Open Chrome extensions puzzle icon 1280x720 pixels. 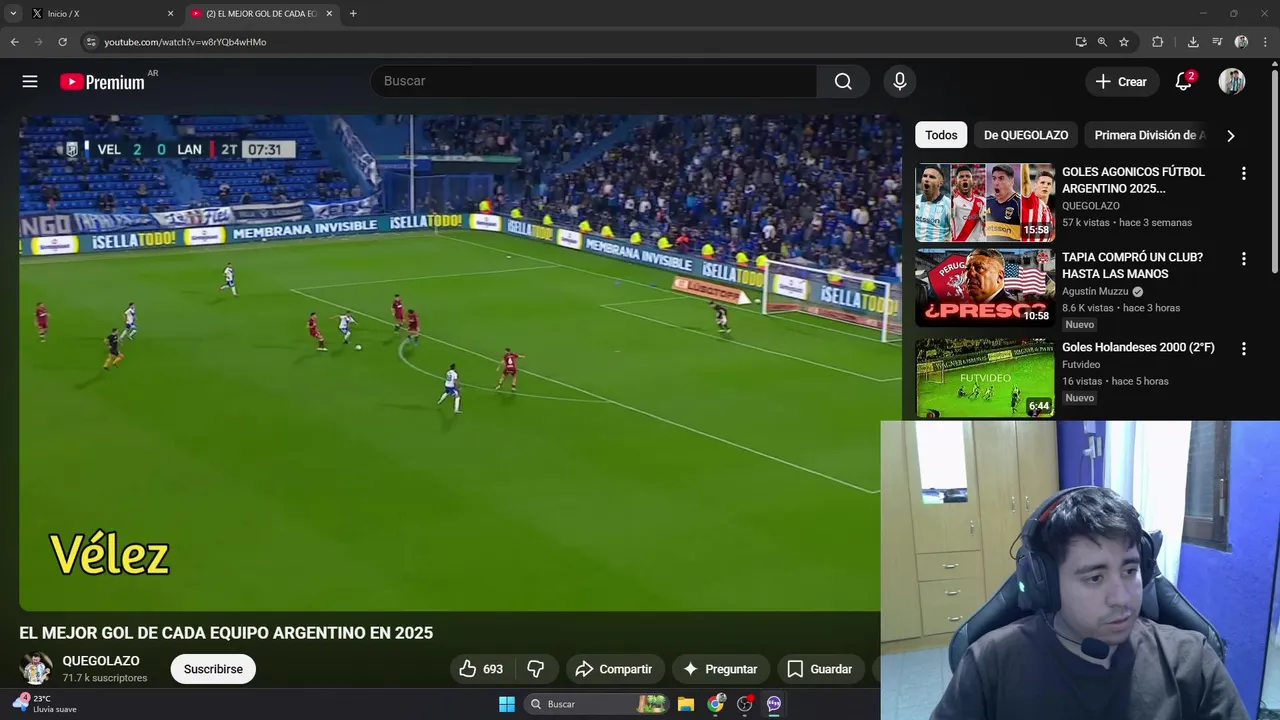point(1158,42)
